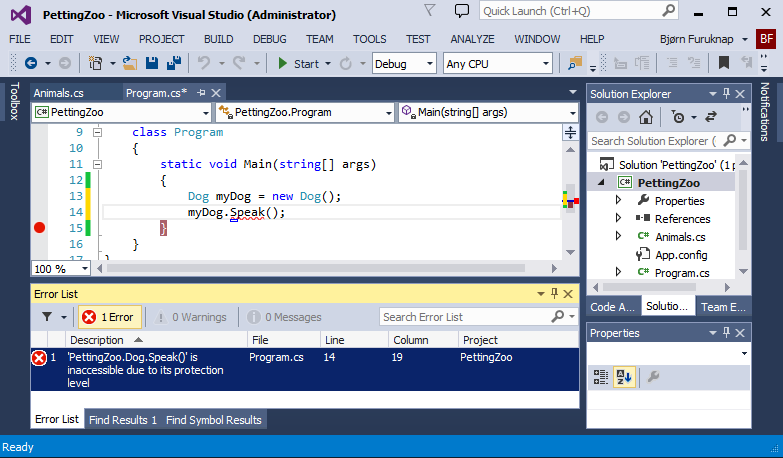Open the TOOLS menu
This screenshot has width=783, height=458.
(x=370, y=39)
